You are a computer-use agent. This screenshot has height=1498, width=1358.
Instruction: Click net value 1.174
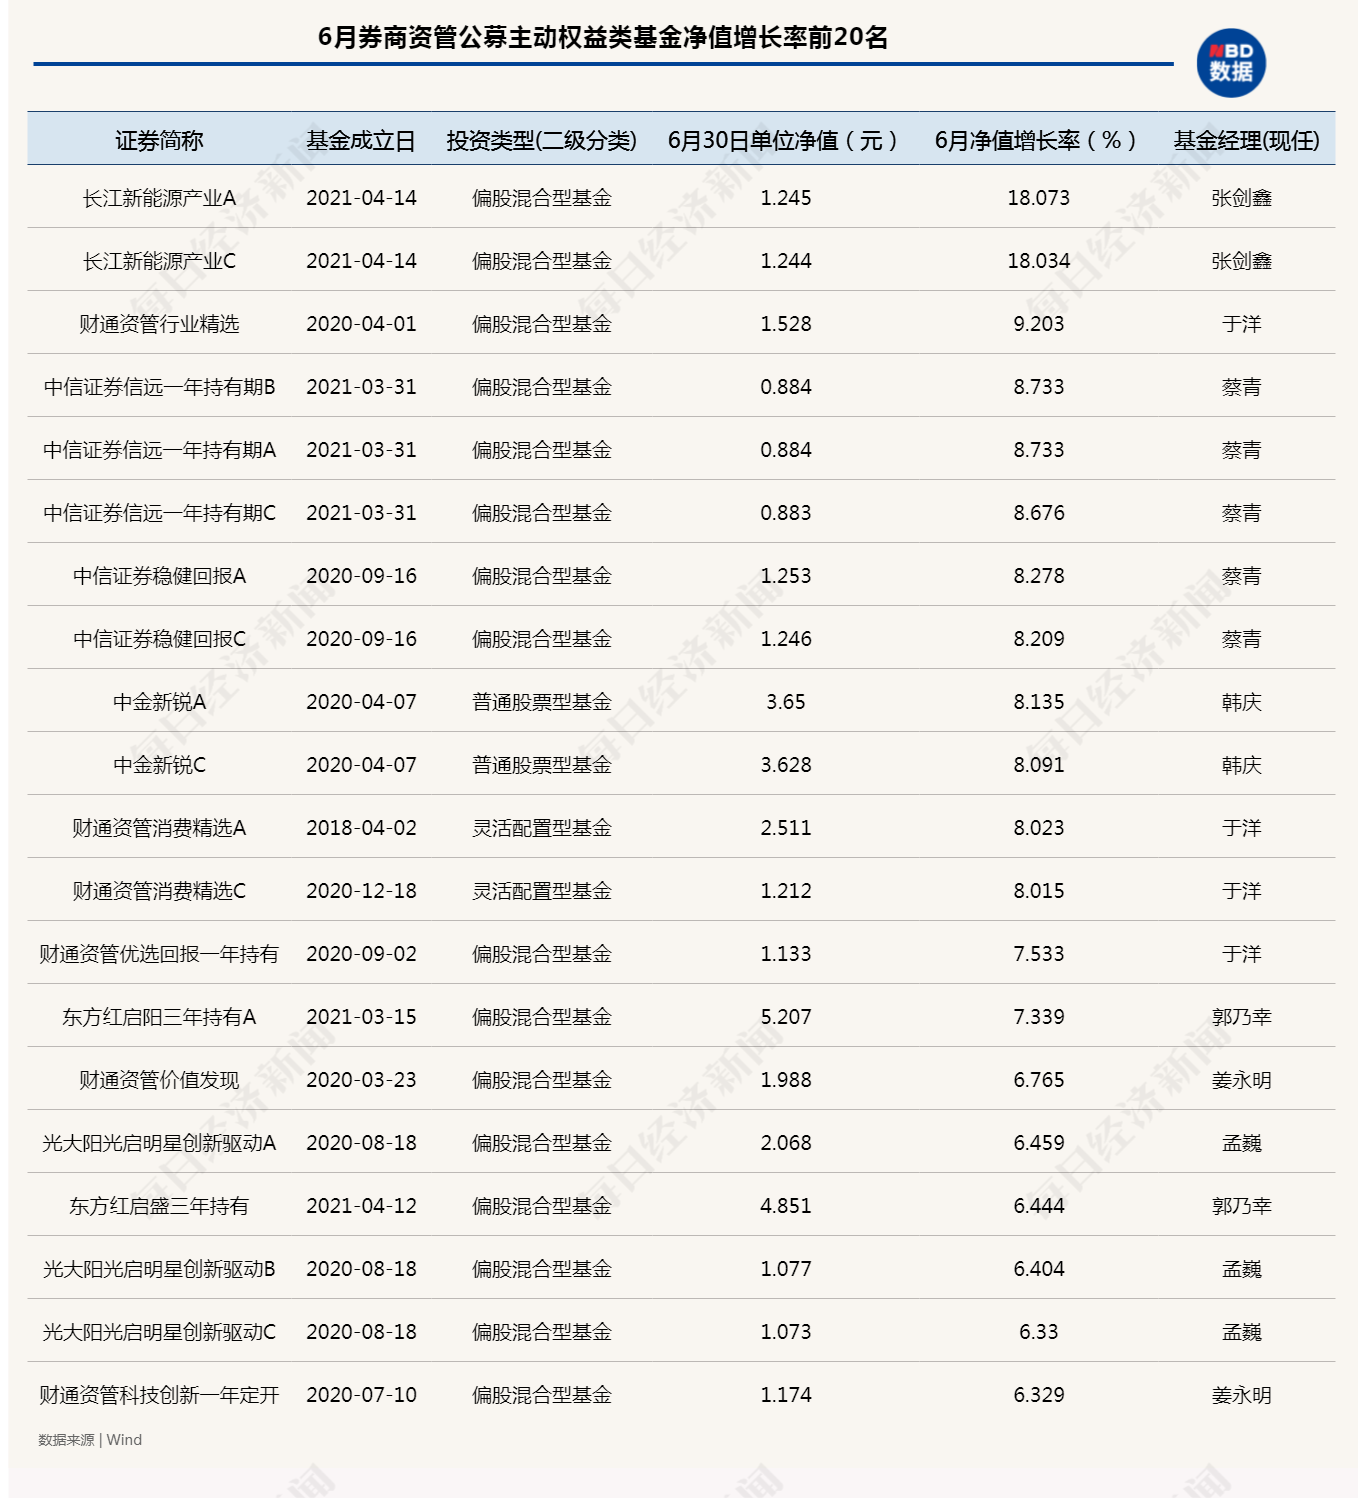pos(786,1395)
